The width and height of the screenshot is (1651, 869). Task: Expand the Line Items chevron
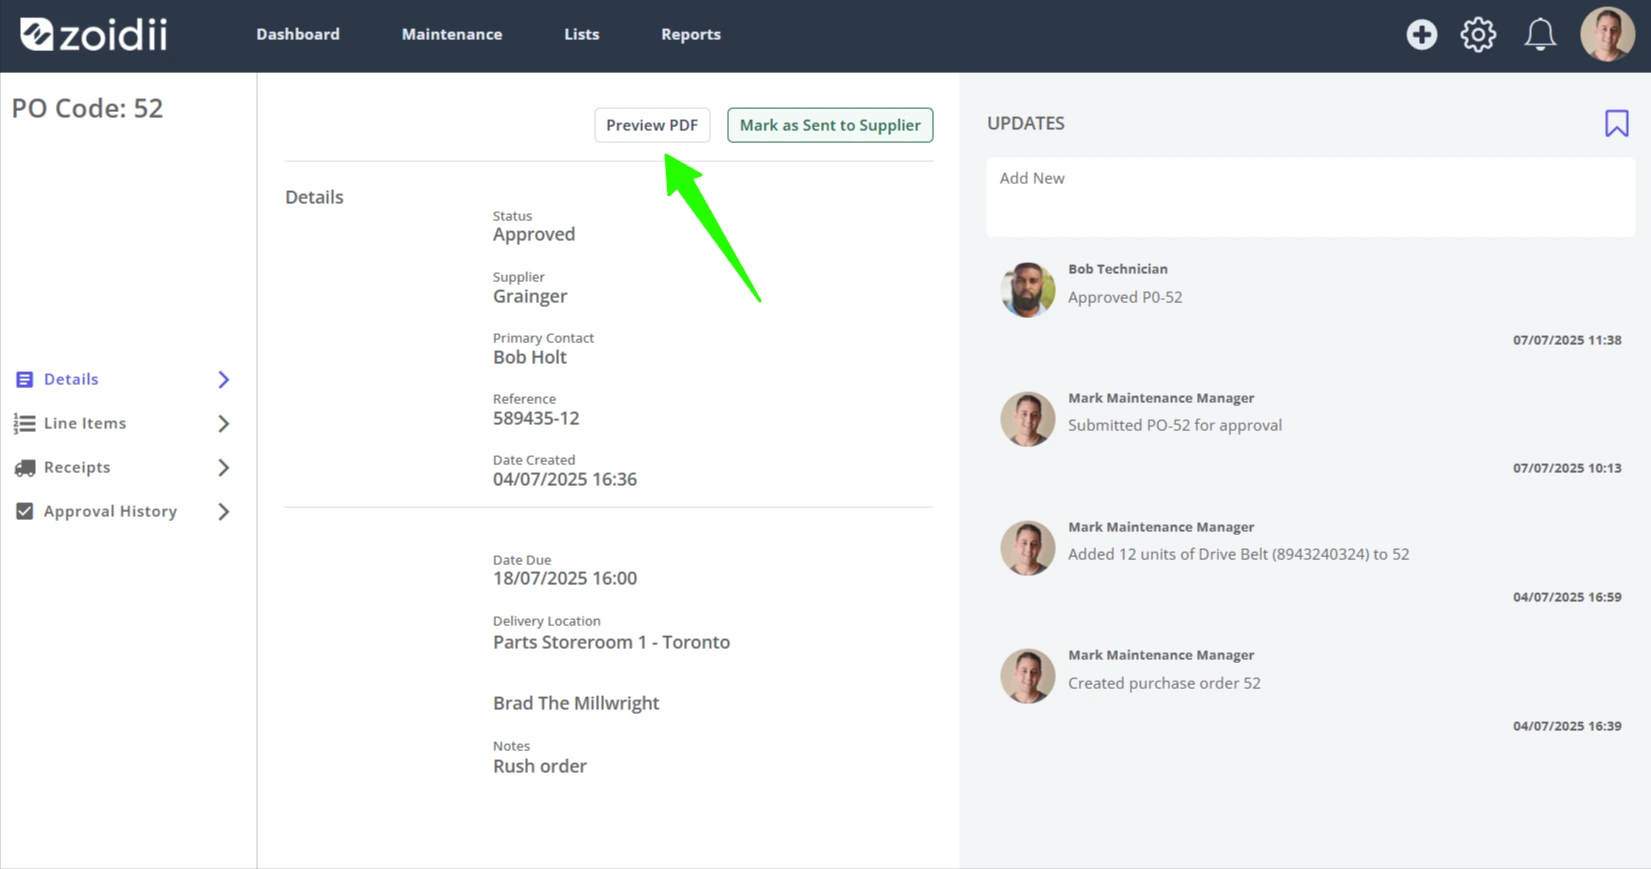[x=223, y=423]
